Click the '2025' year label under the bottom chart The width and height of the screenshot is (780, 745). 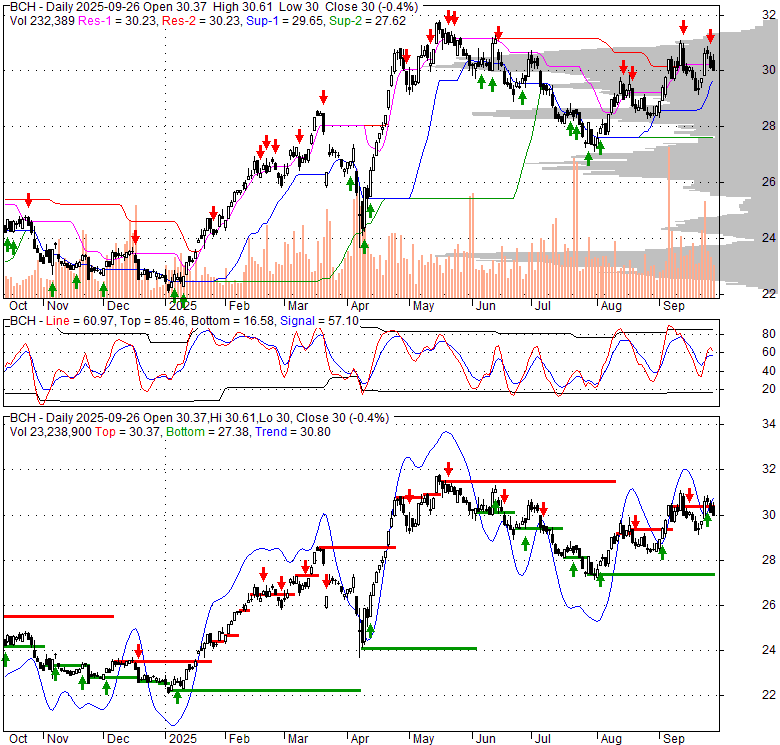tap(183, 739)
